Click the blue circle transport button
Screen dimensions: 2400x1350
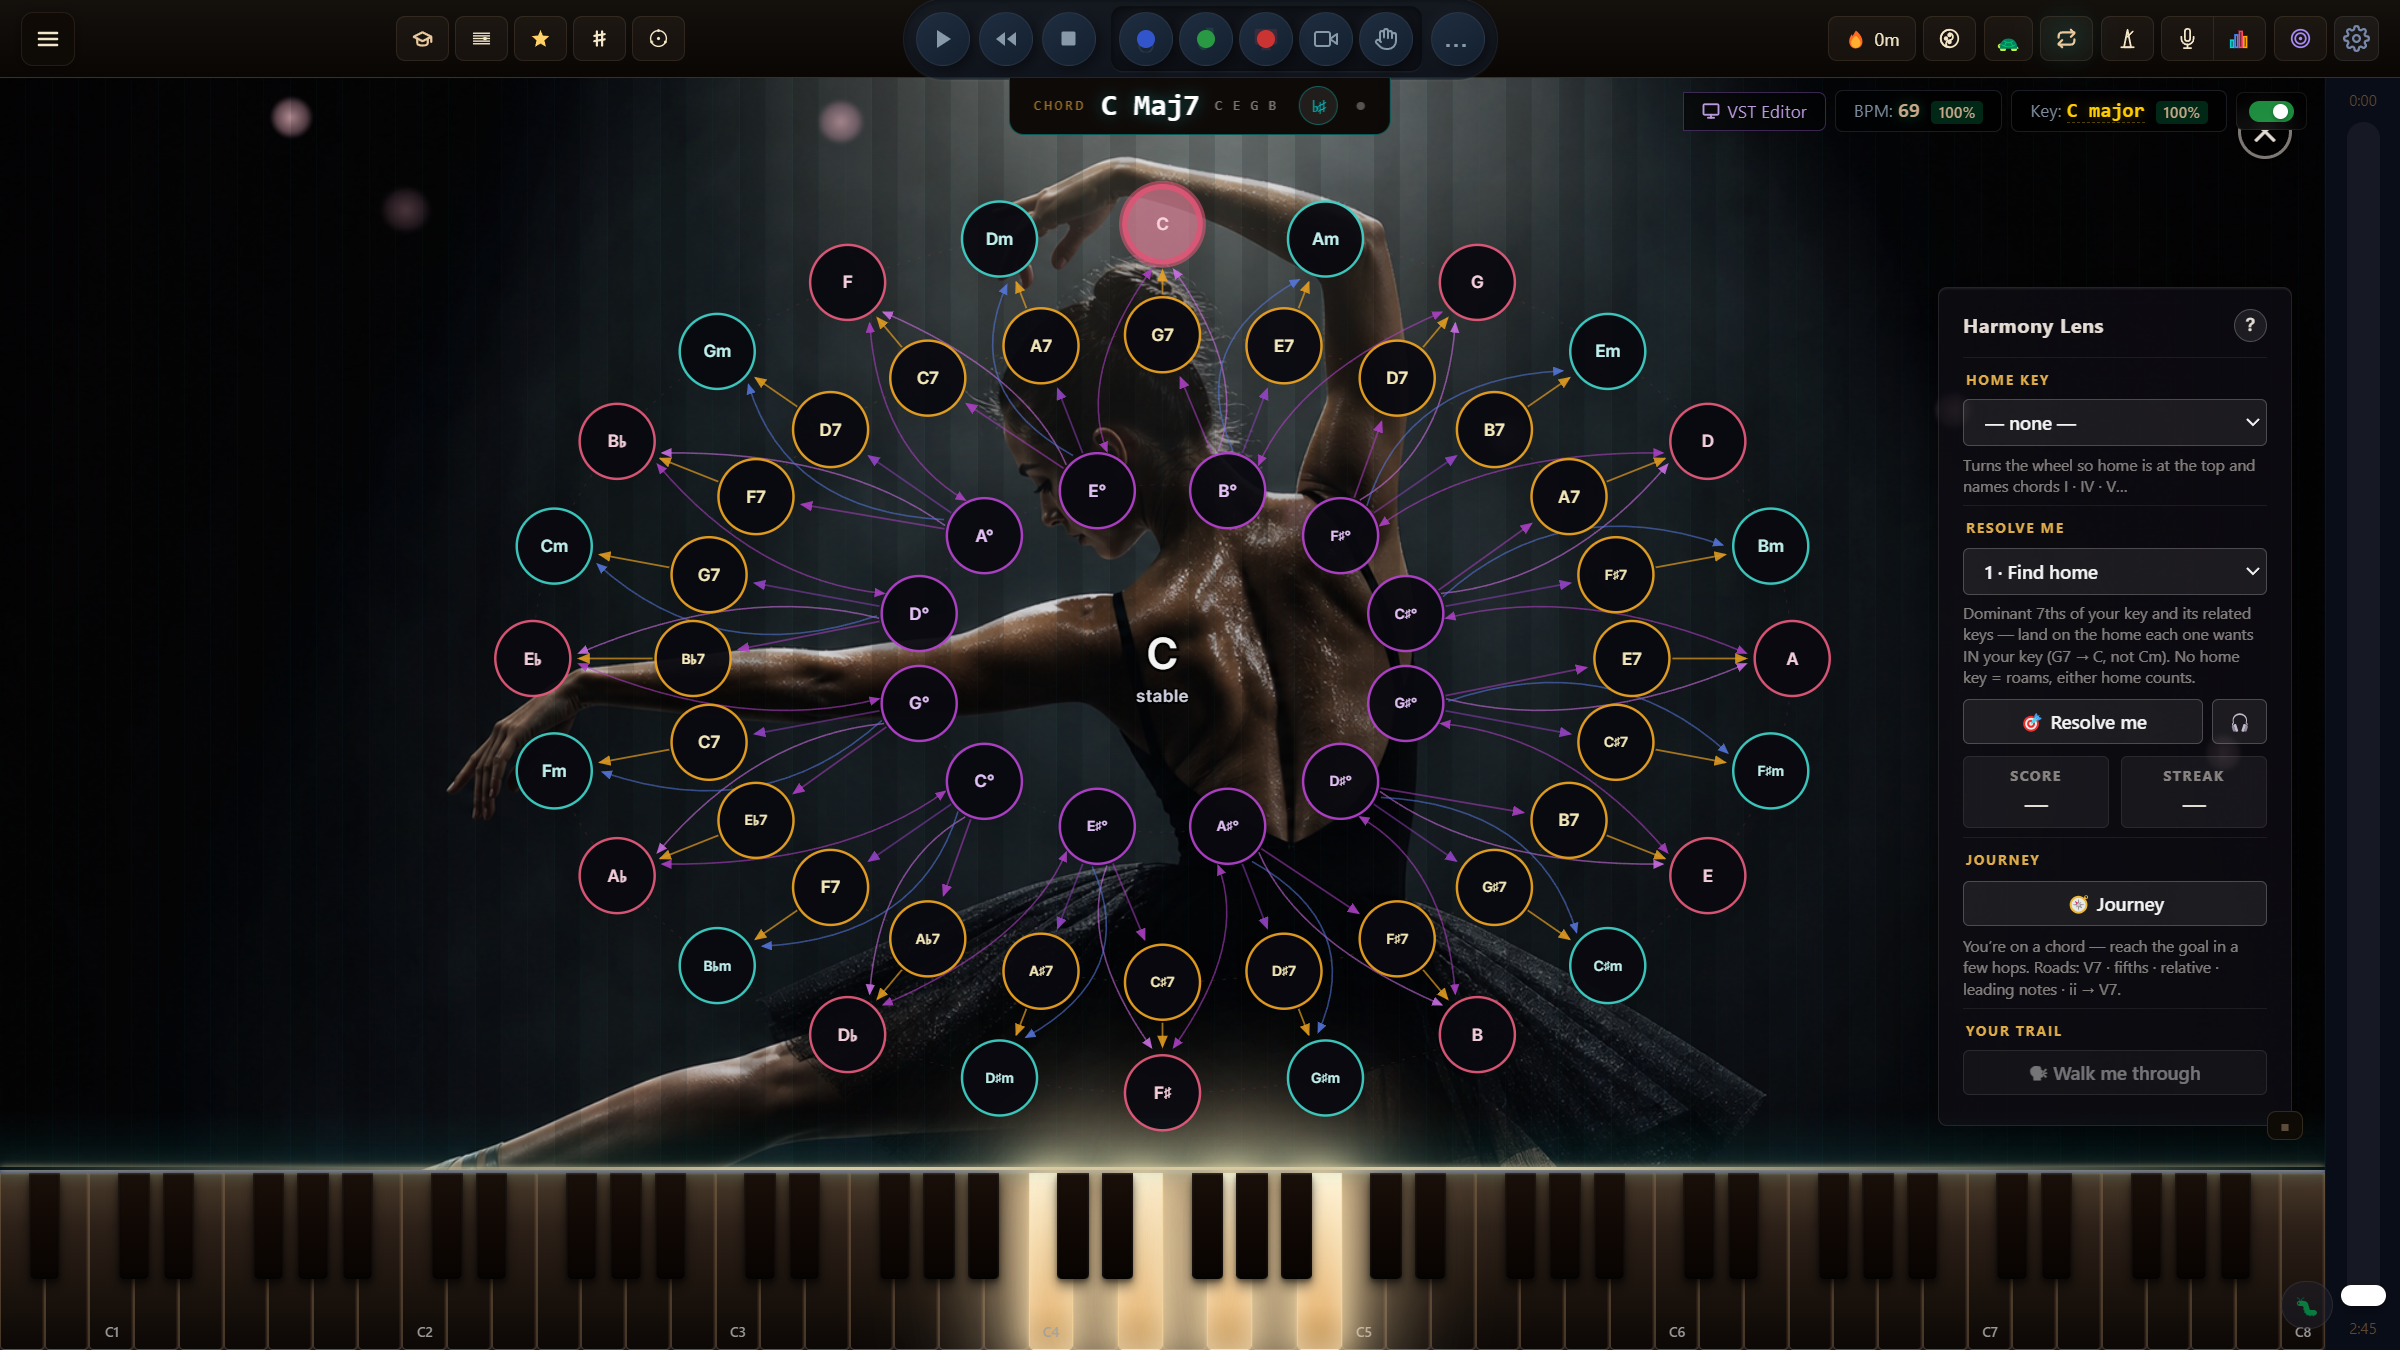pyautogui.click(x=1146, y=39)
